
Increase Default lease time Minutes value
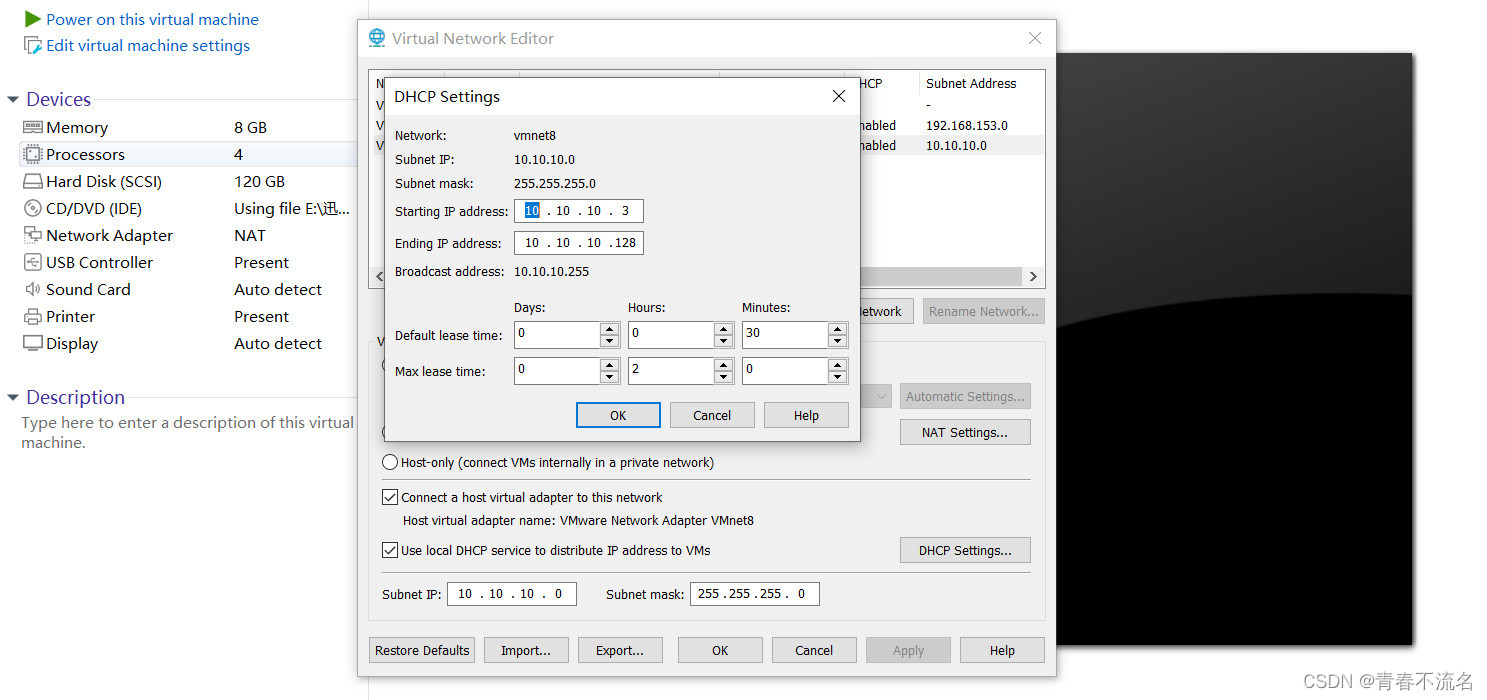[x=837, y=329]
